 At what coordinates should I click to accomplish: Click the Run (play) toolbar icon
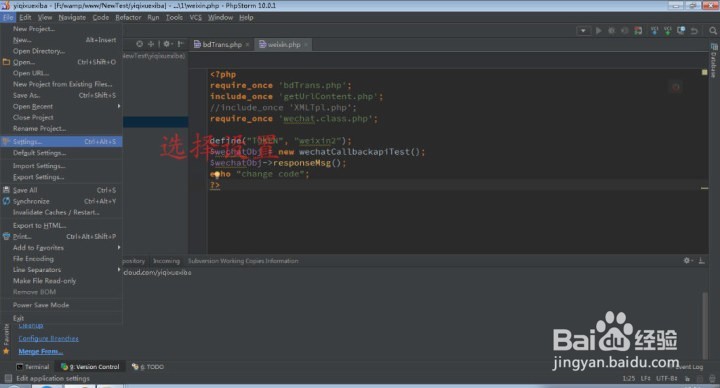point(598,31)
